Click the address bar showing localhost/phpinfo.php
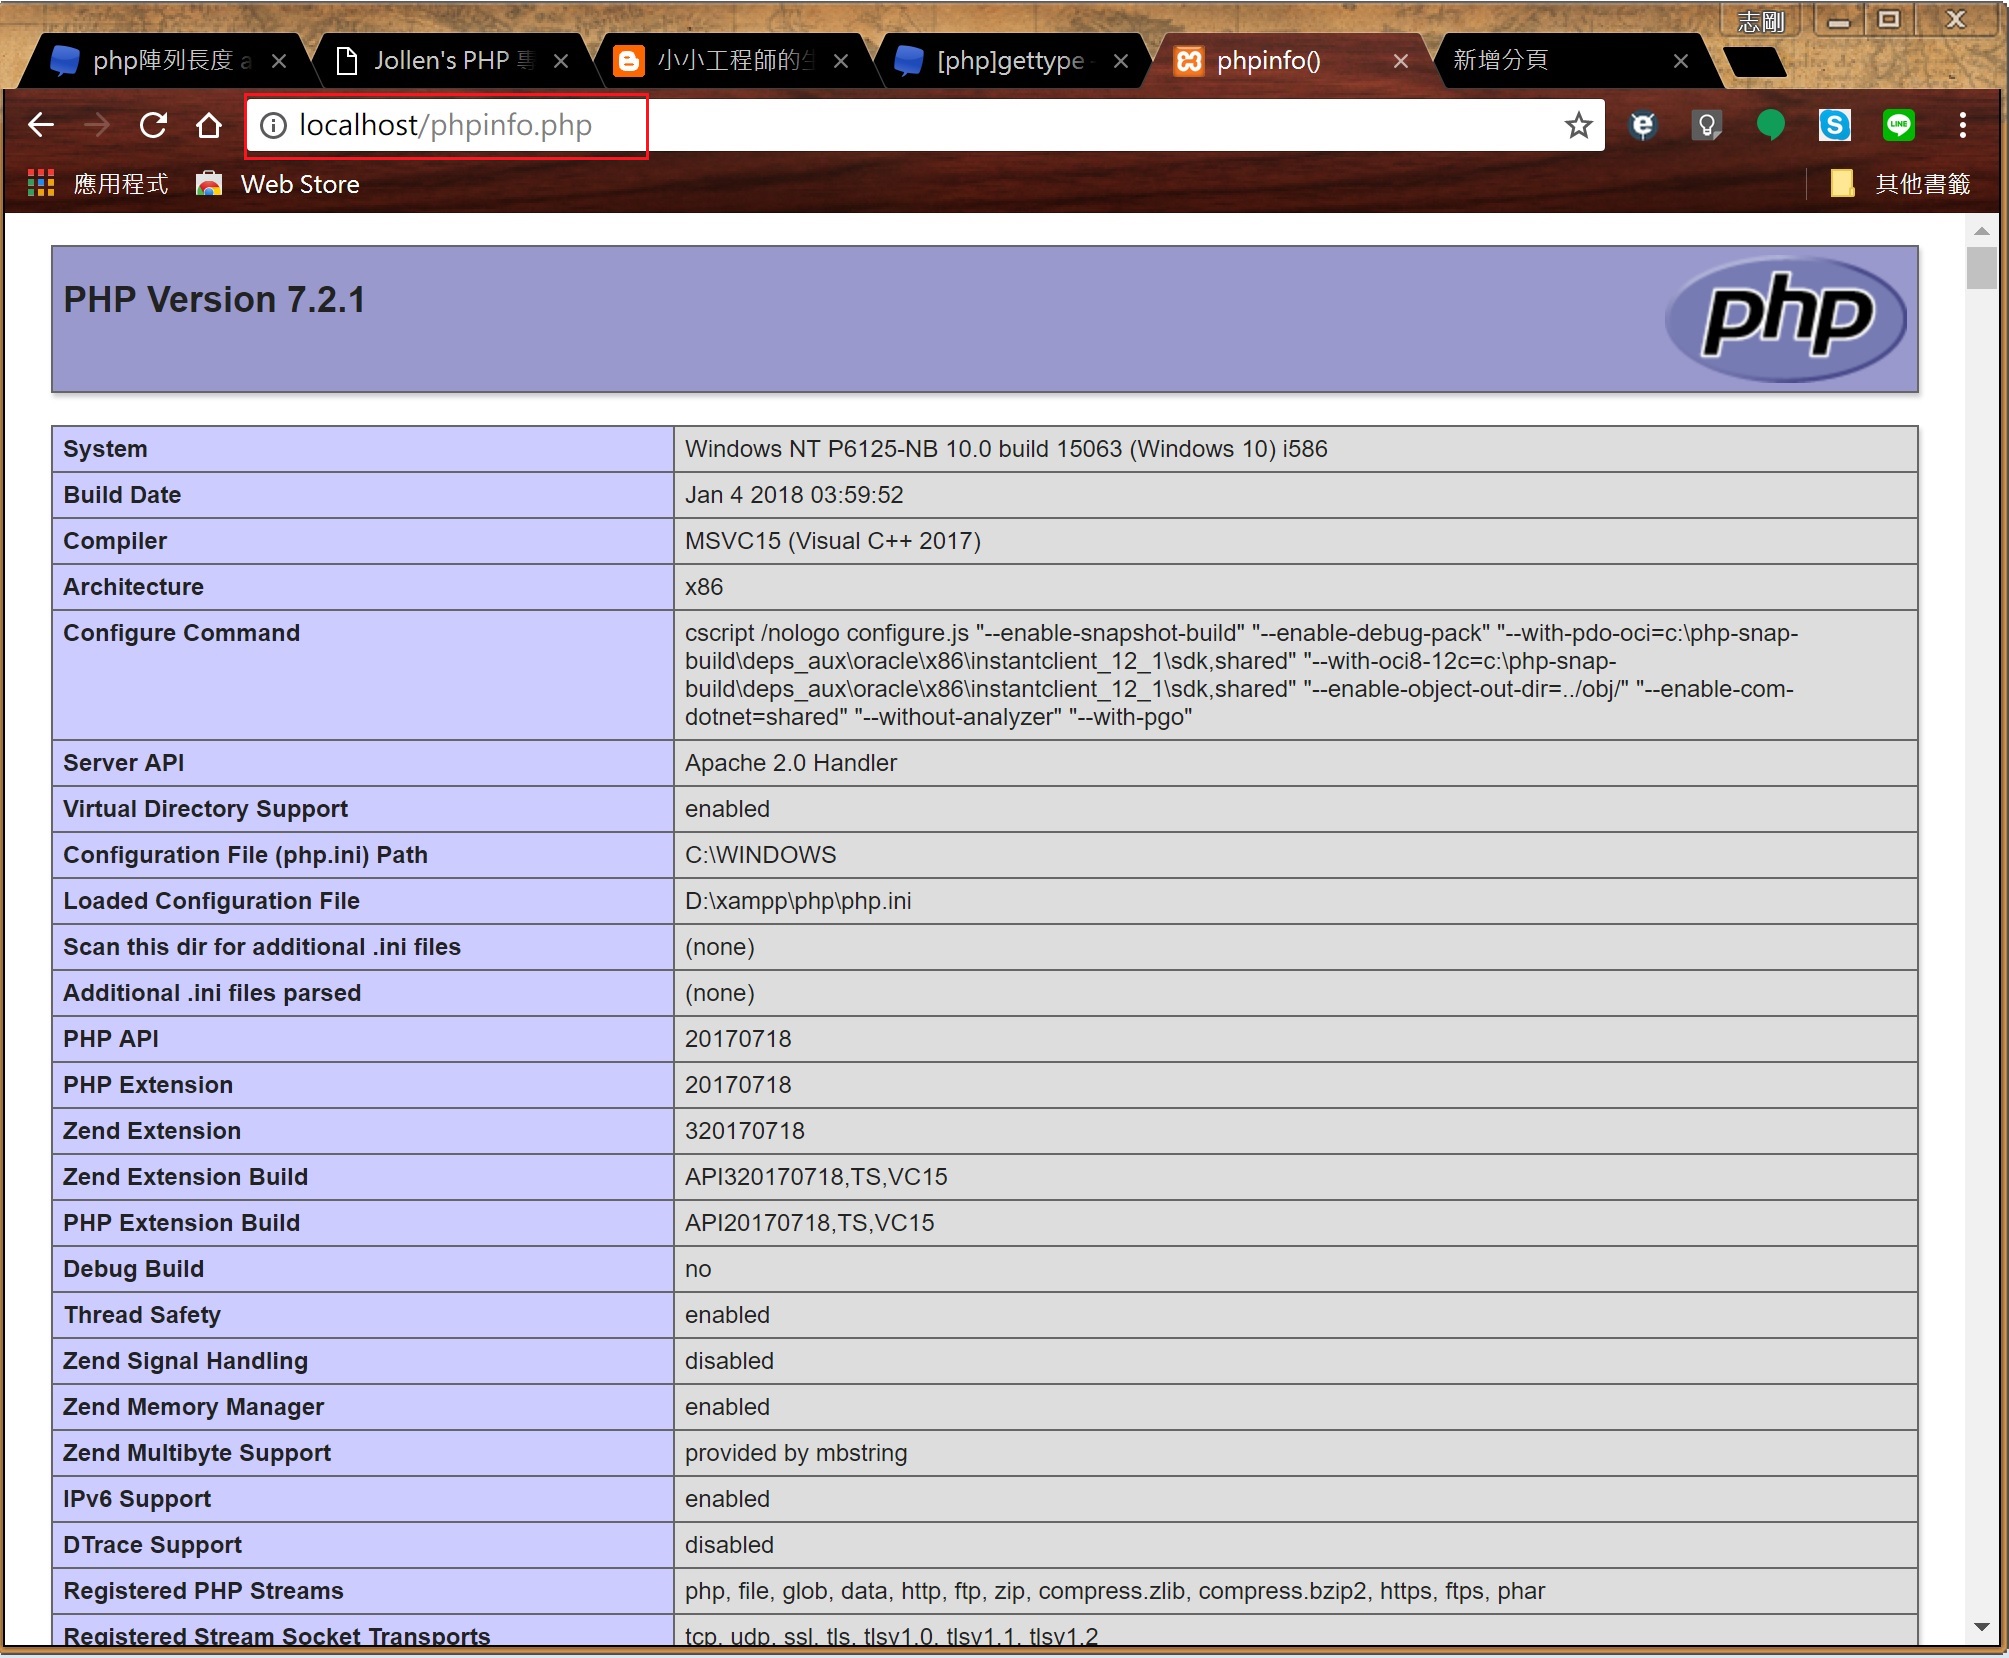 (x=925, y=125)
